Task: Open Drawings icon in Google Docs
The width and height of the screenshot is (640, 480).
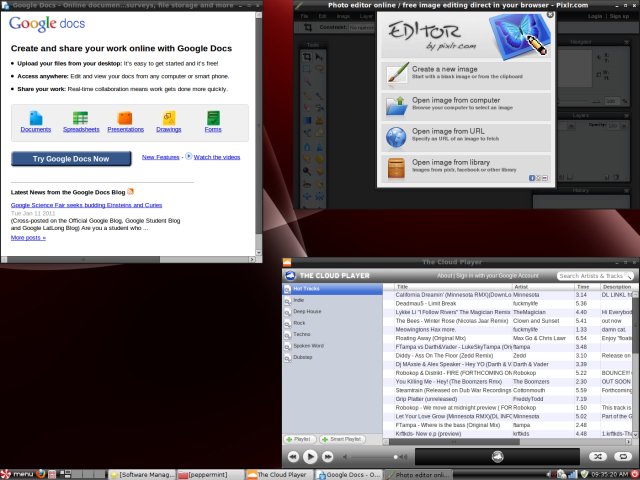Action: (x=169, y=118)
